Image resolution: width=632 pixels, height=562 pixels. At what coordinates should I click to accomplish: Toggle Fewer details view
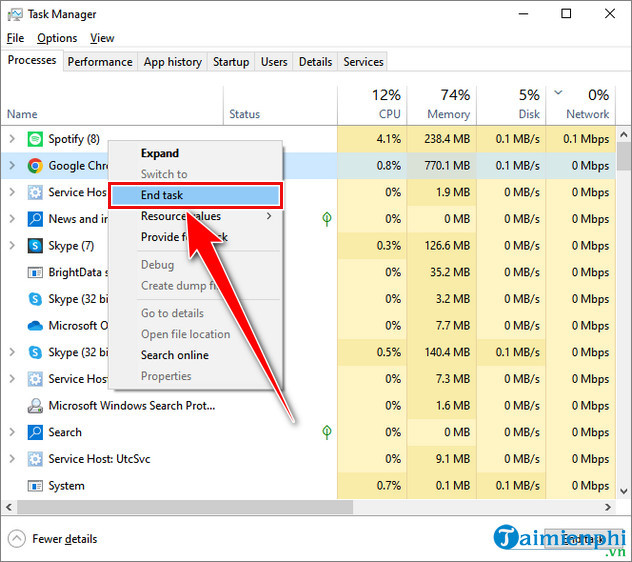[x=54, y=539]
